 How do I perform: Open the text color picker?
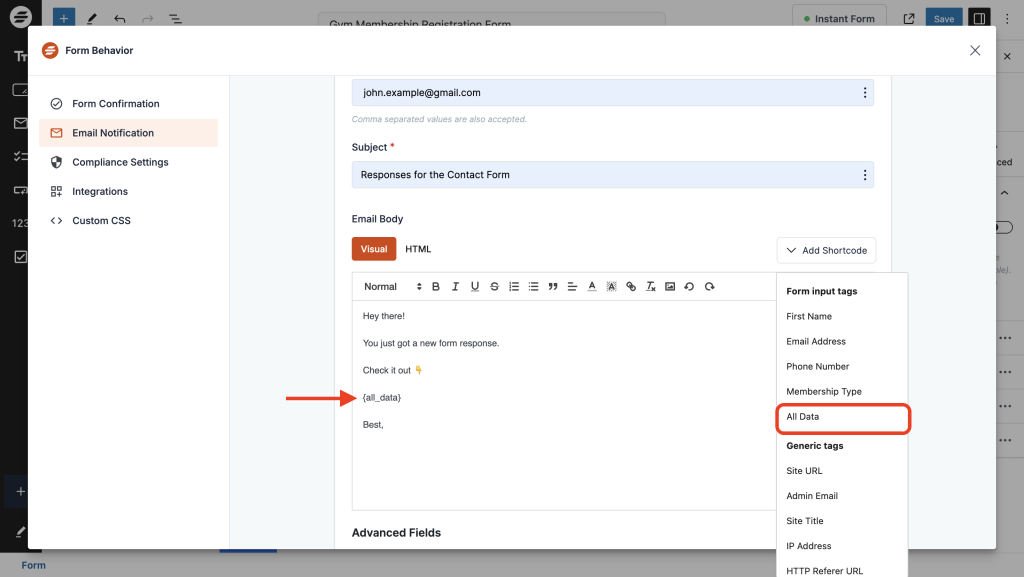[x=592, y=287]
